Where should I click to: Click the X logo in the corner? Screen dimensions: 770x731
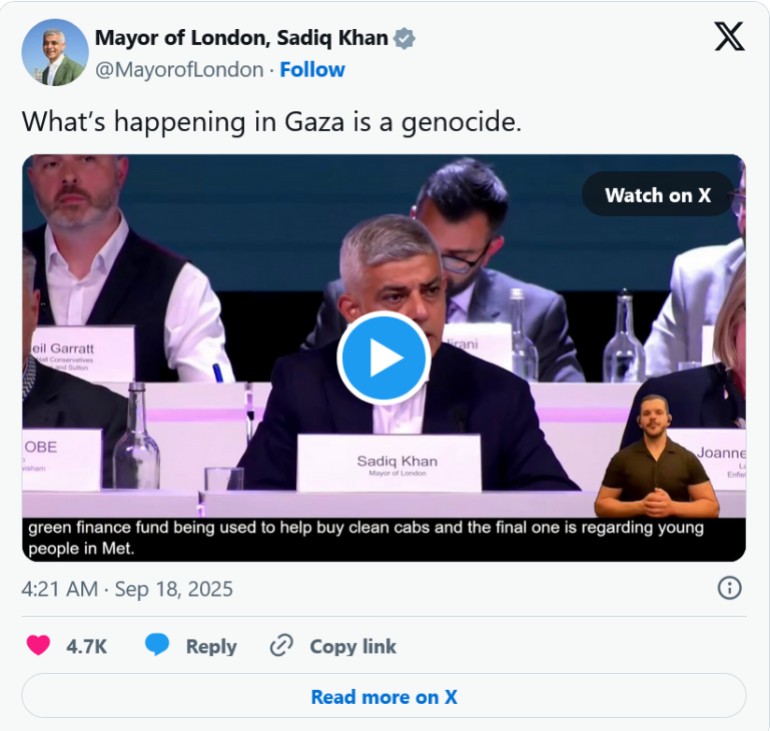[729, 37]
